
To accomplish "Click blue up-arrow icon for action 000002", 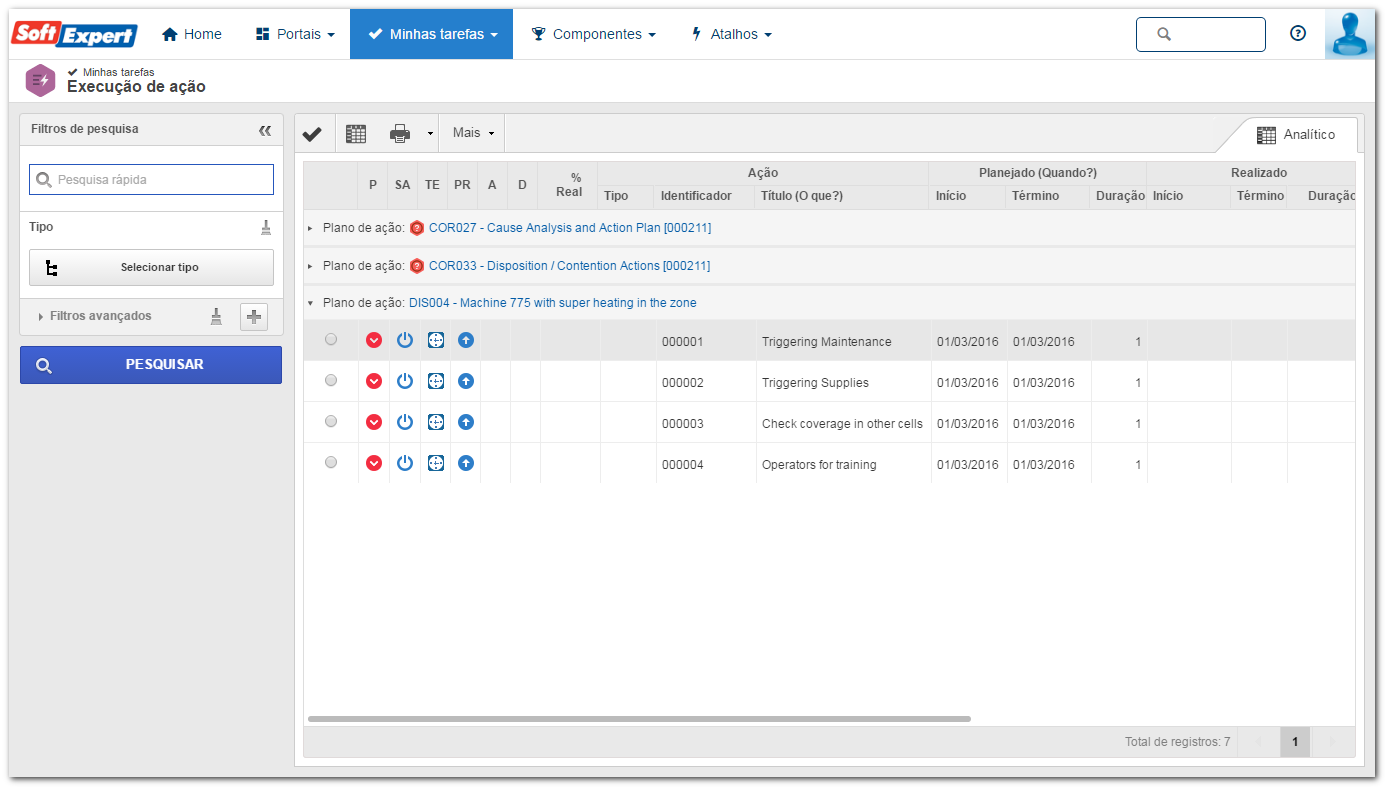I will [466, 381].
